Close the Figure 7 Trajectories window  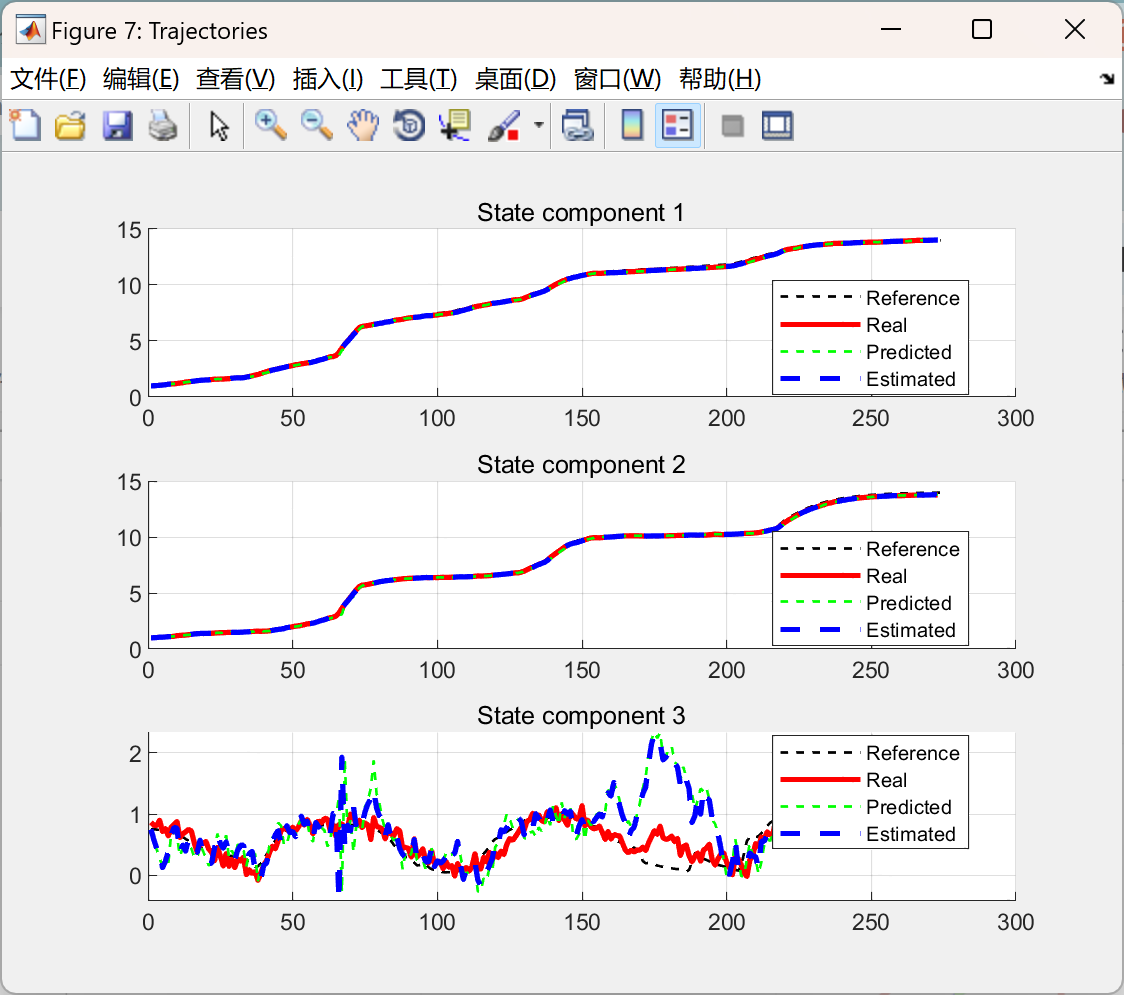click(x=1075, y=29)
